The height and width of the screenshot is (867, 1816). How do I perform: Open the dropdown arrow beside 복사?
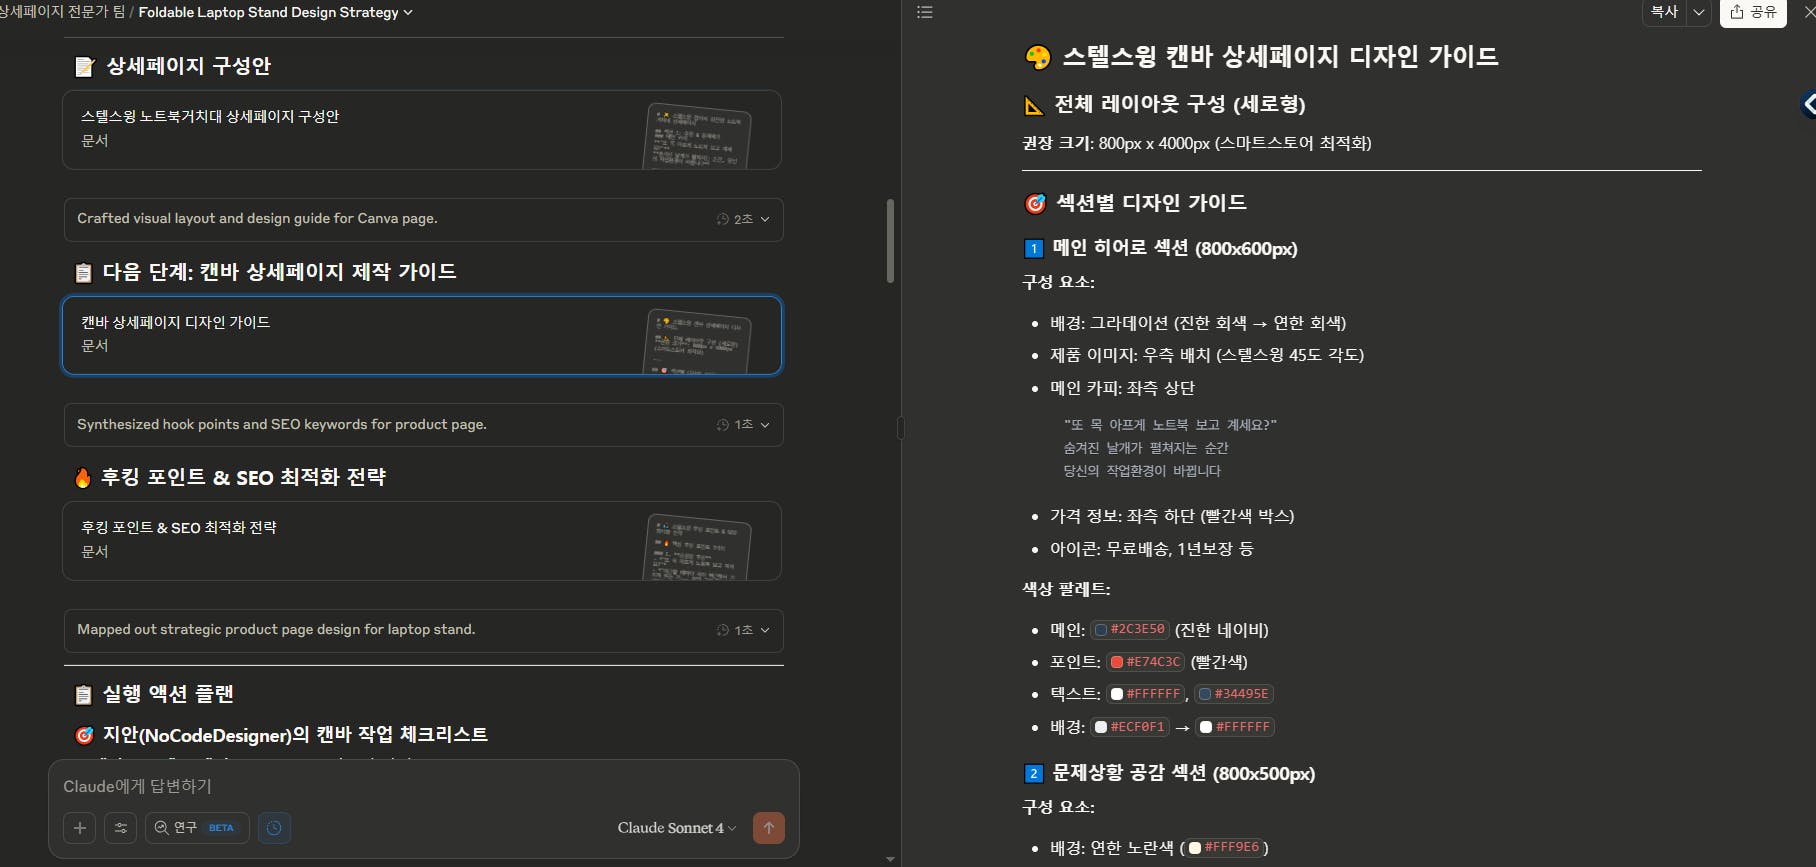pyautogui.click(x=1698, y=12)
